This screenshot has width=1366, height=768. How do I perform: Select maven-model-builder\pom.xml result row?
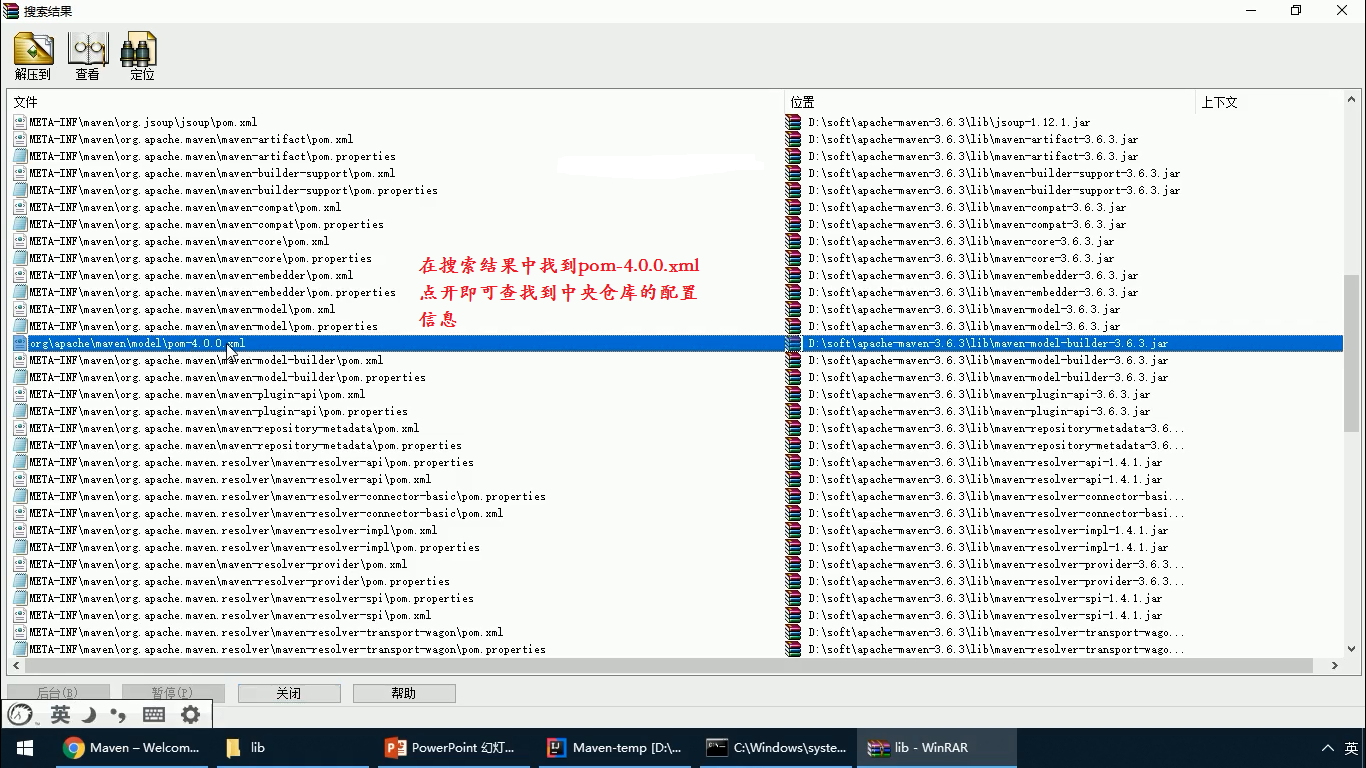point(676,360)
